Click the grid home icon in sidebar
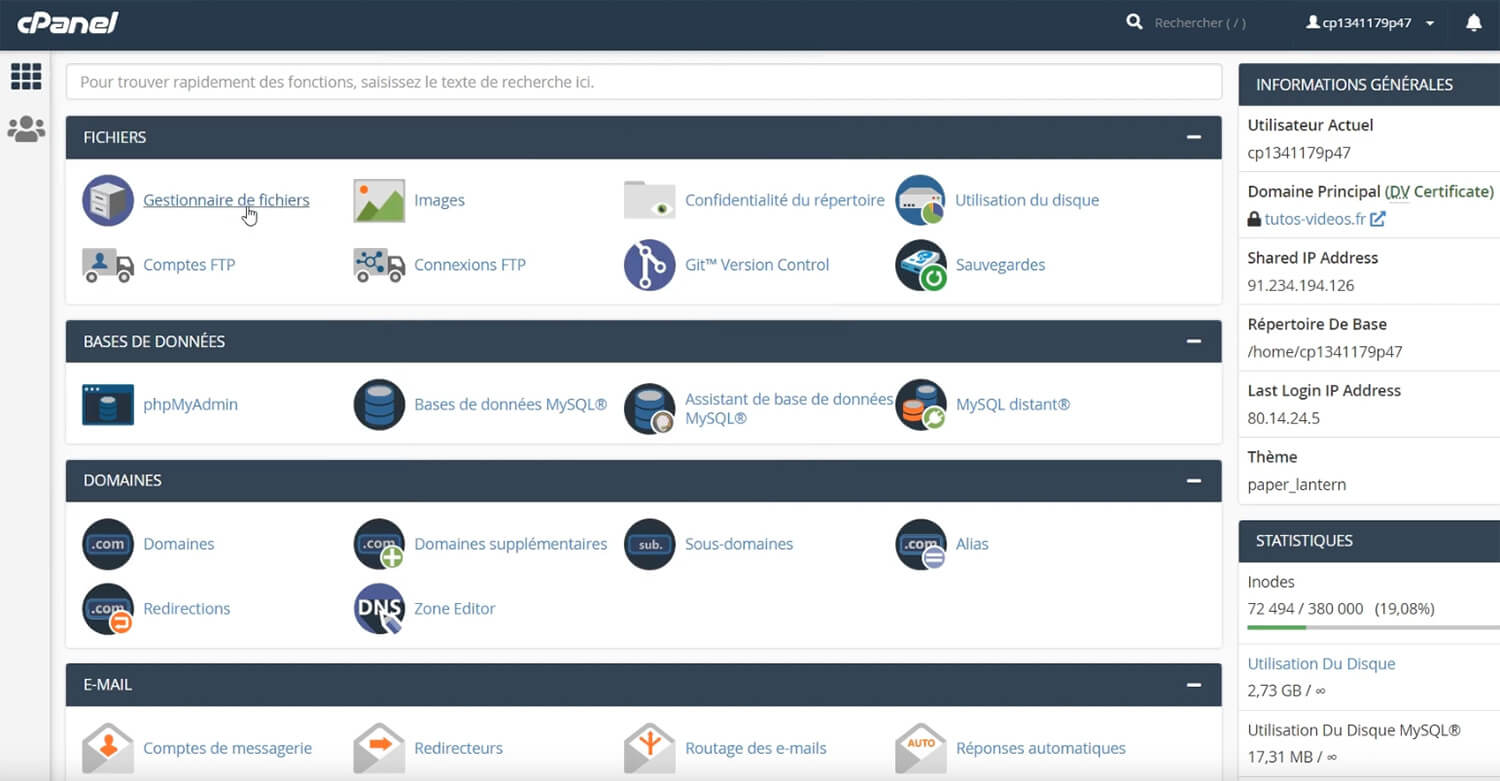This screenshot has height=781, width=1500. click(26, 76)
